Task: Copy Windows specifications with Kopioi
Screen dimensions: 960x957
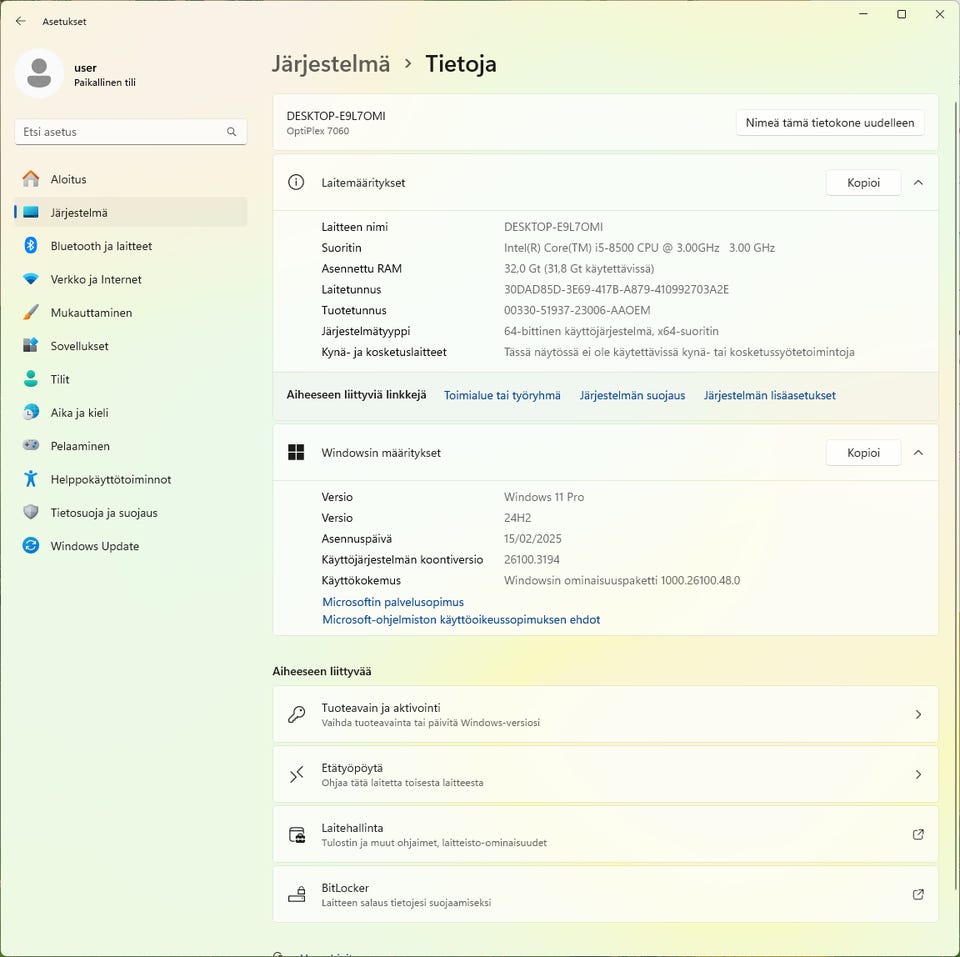Action: [x=863, y=452]
